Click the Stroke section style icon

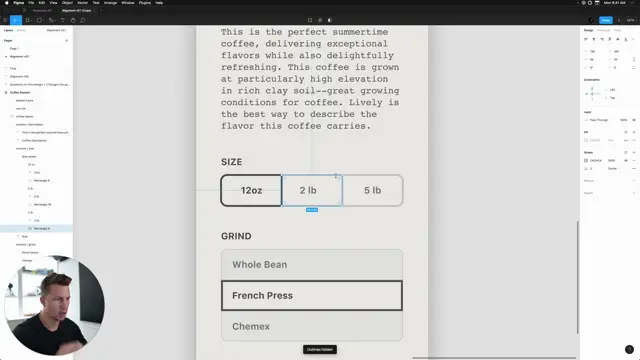pyautogui.click(x=626, y=152)
